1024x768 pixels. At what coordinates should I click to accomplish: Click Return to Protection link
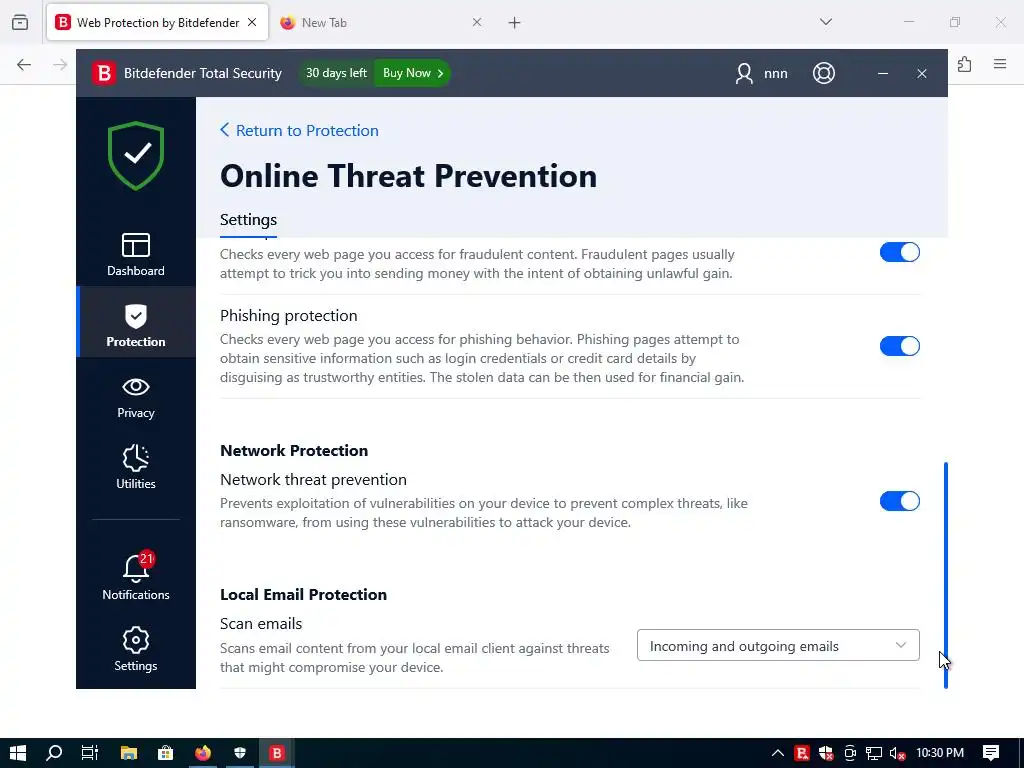click(x=299, y=131)
